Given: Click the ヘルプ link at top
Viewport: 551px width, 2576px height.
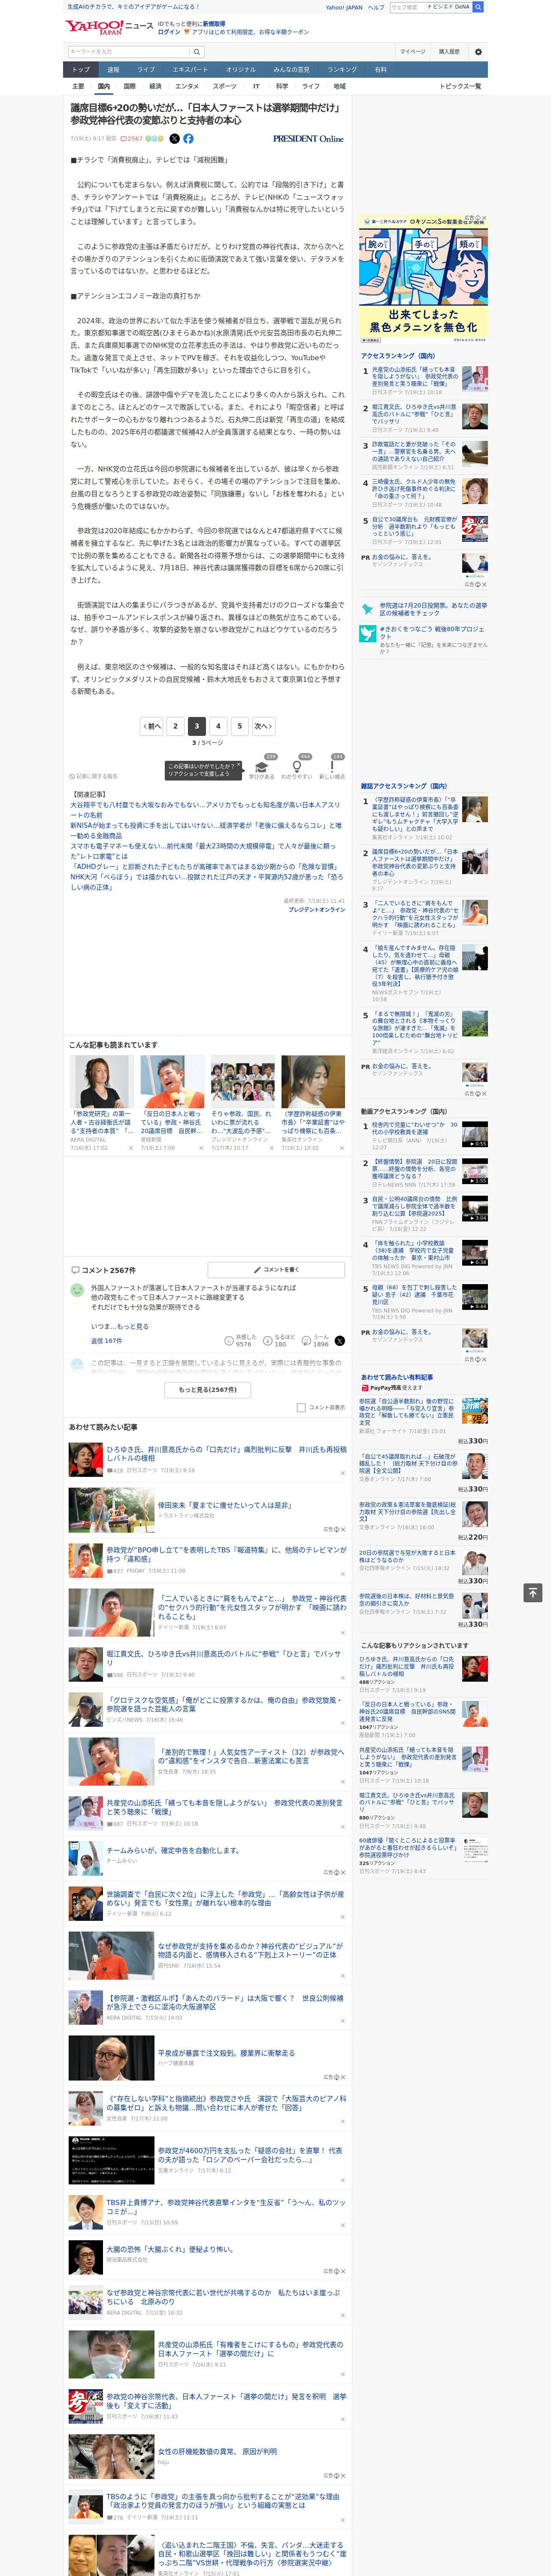Looking at the screenshot, I should [376, 7].
